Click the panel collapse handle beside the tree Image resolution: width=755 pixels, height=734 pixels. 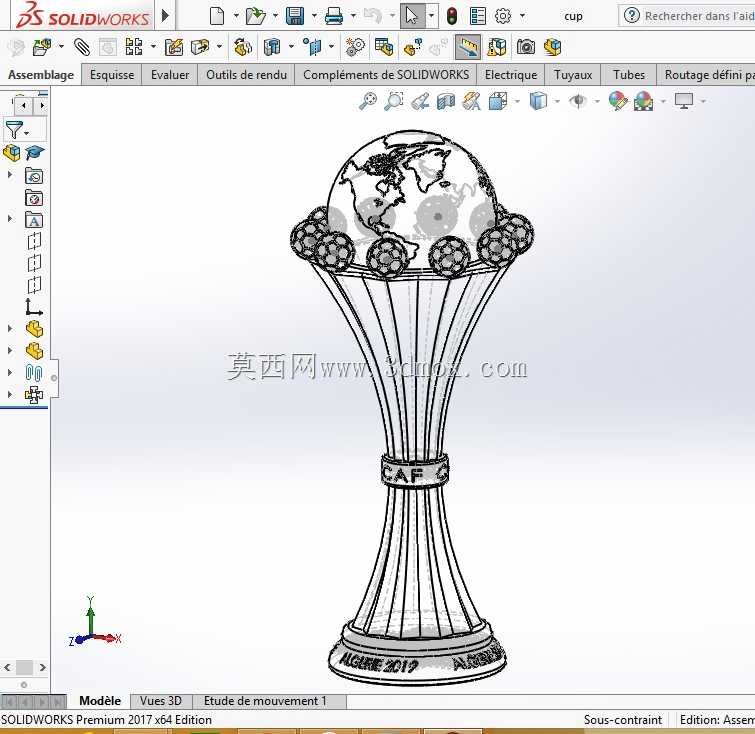(54, 378)
